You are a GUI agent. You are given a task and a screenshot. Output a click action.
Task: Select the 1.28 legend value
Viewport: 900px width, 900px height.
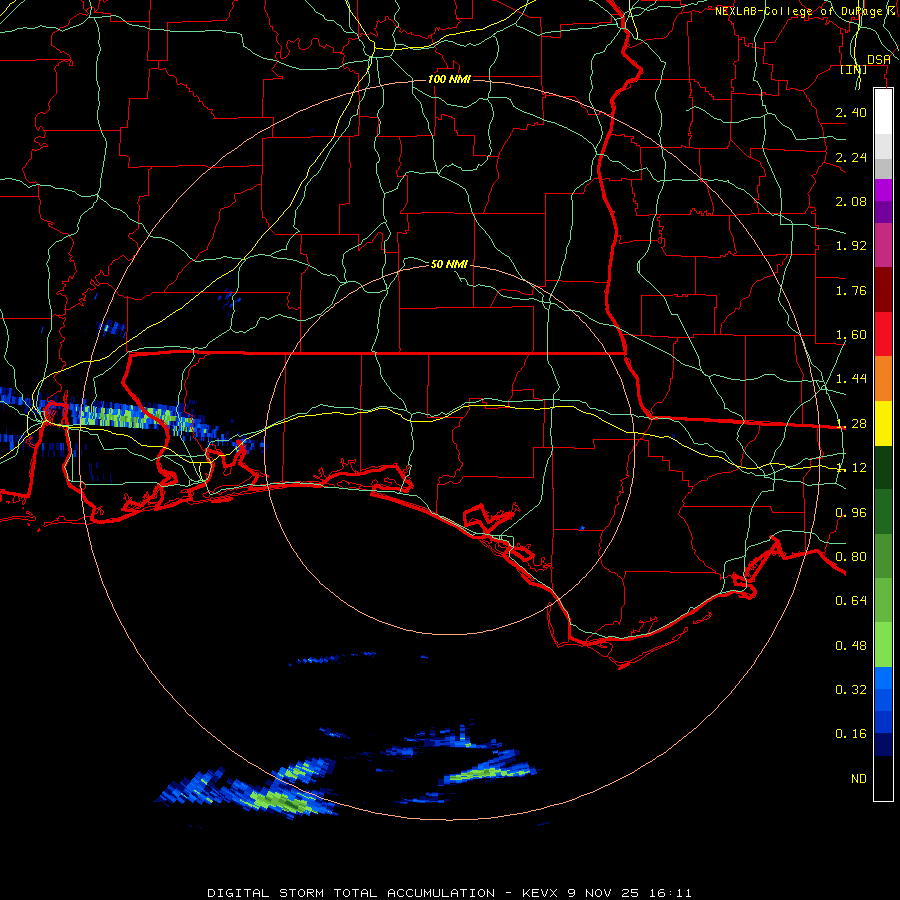tap(851, 424)
